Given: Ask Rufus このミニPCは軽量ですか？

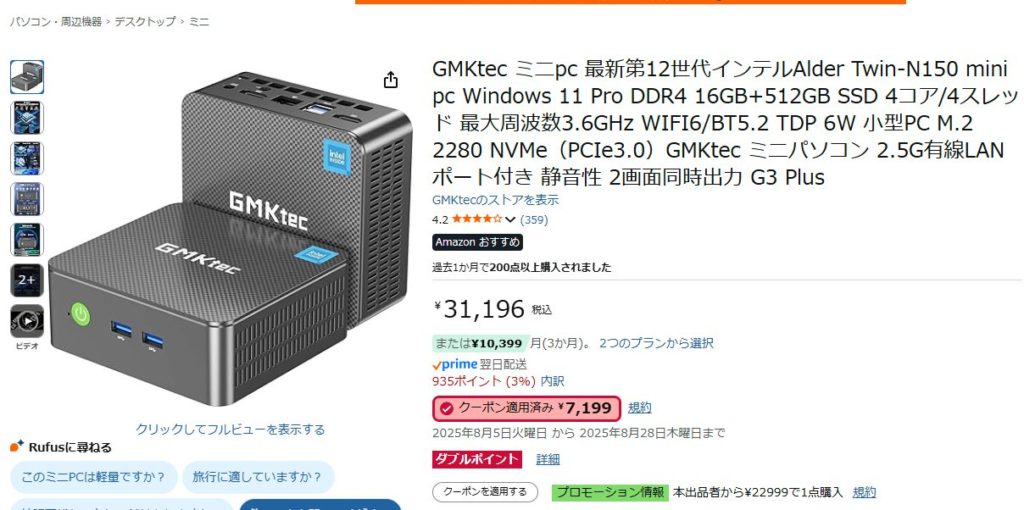Looking at the screenshot, I should point(93,477).
